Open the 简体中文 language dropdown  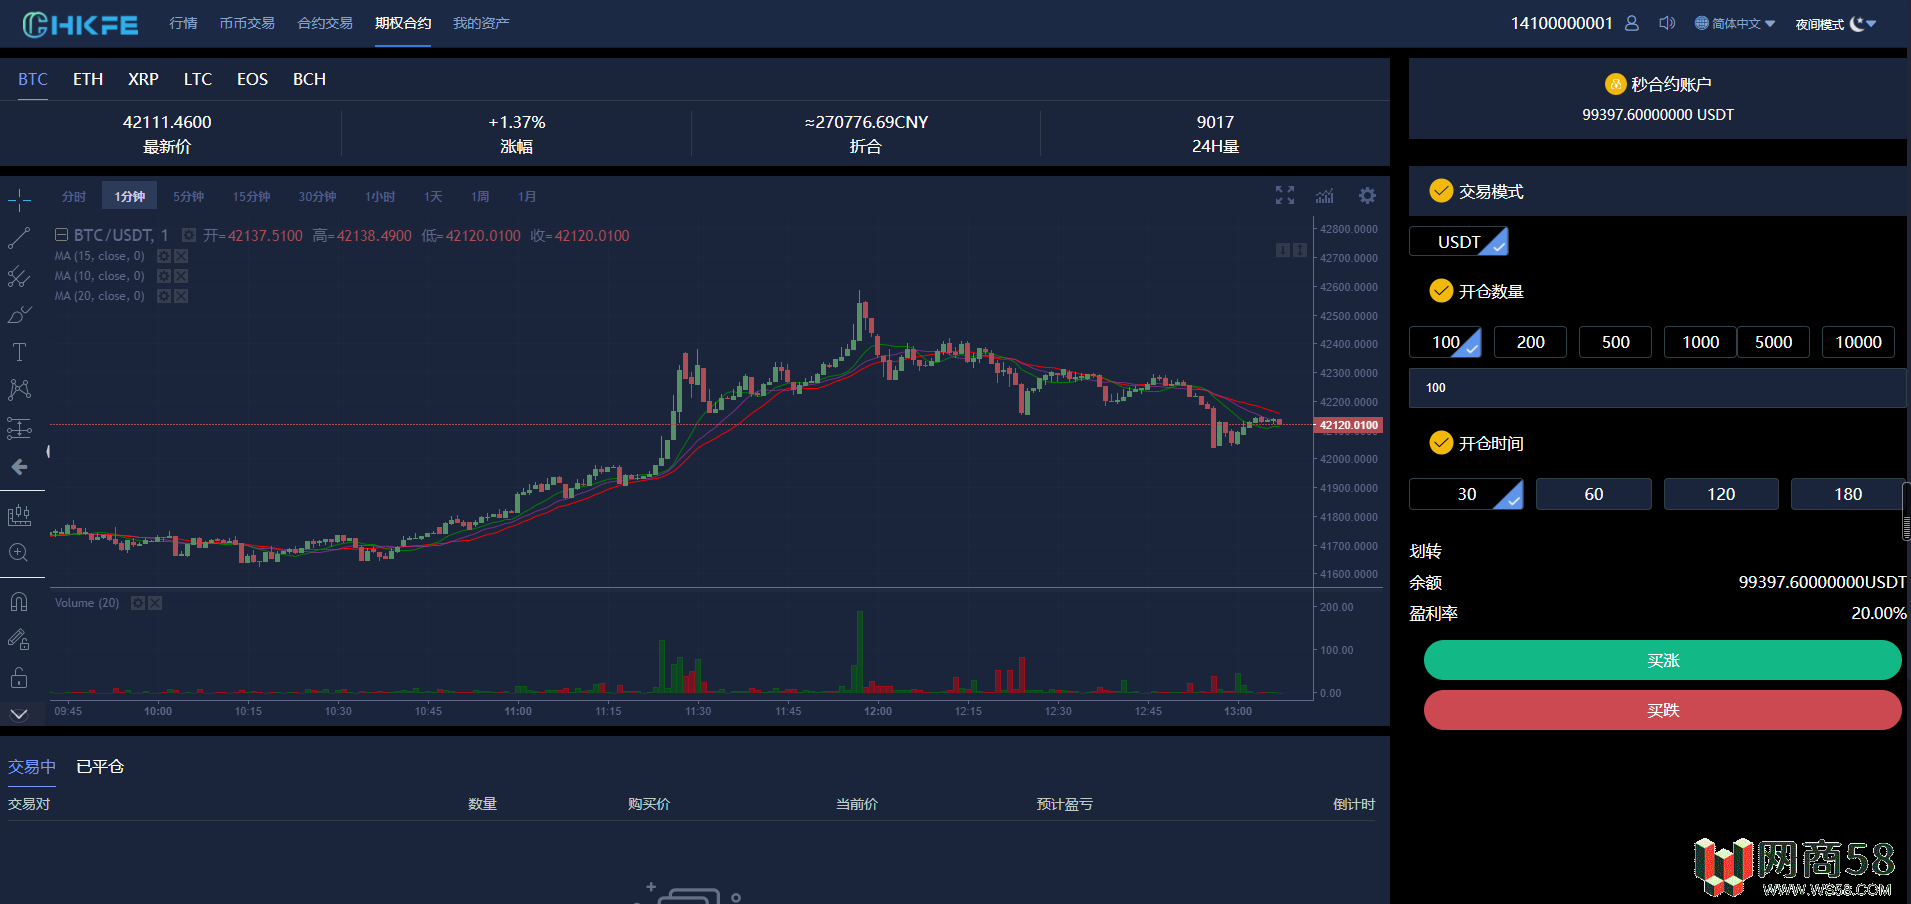pyautogui.click(x=1735, y=23)
